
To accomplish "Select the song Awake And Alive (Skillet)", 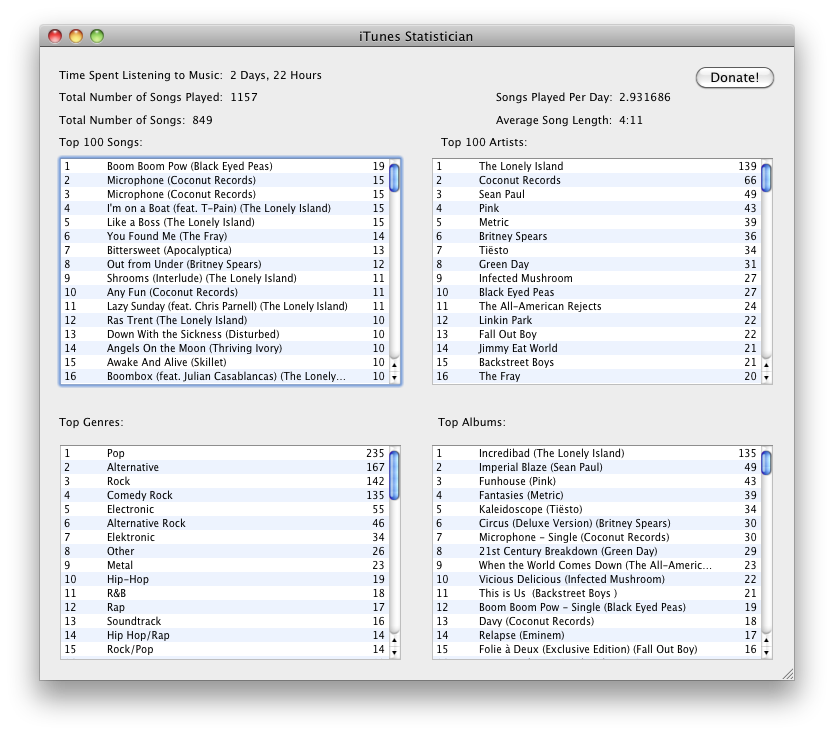I will tap(225, 362).
